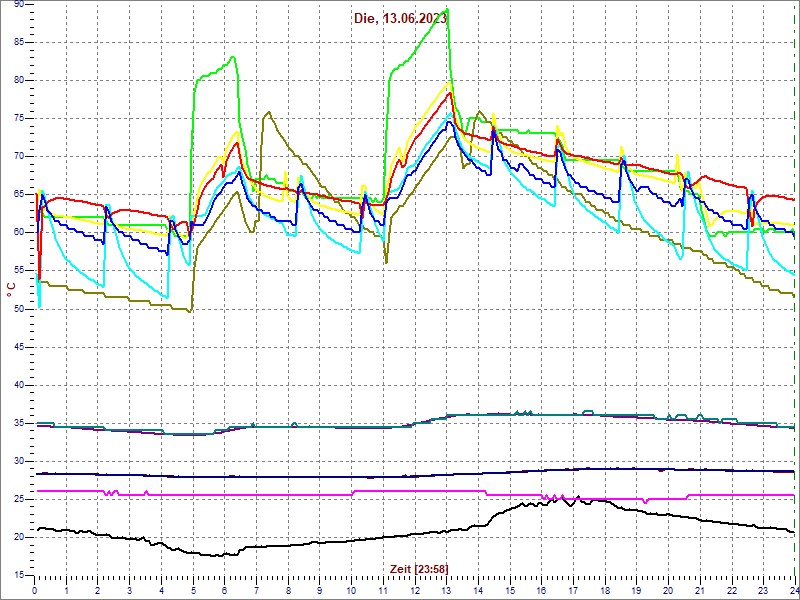Click the "°C" unit label
Viewport: 800px width, 600px height.
pyautogui.click(x=11, y=289)
